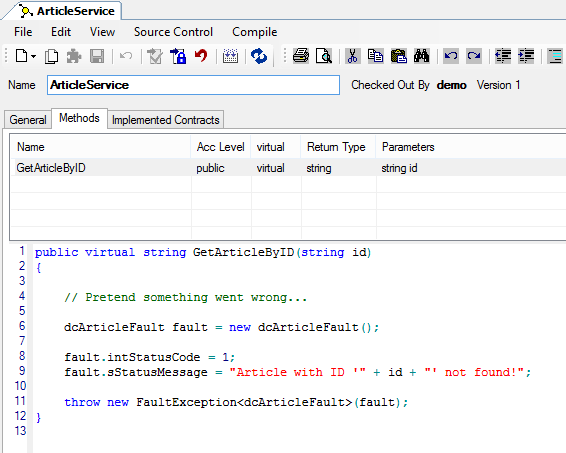Click the 'Checked Out By demo' label
Viewport: 566px width, 453px height.
tap(409, 85)
